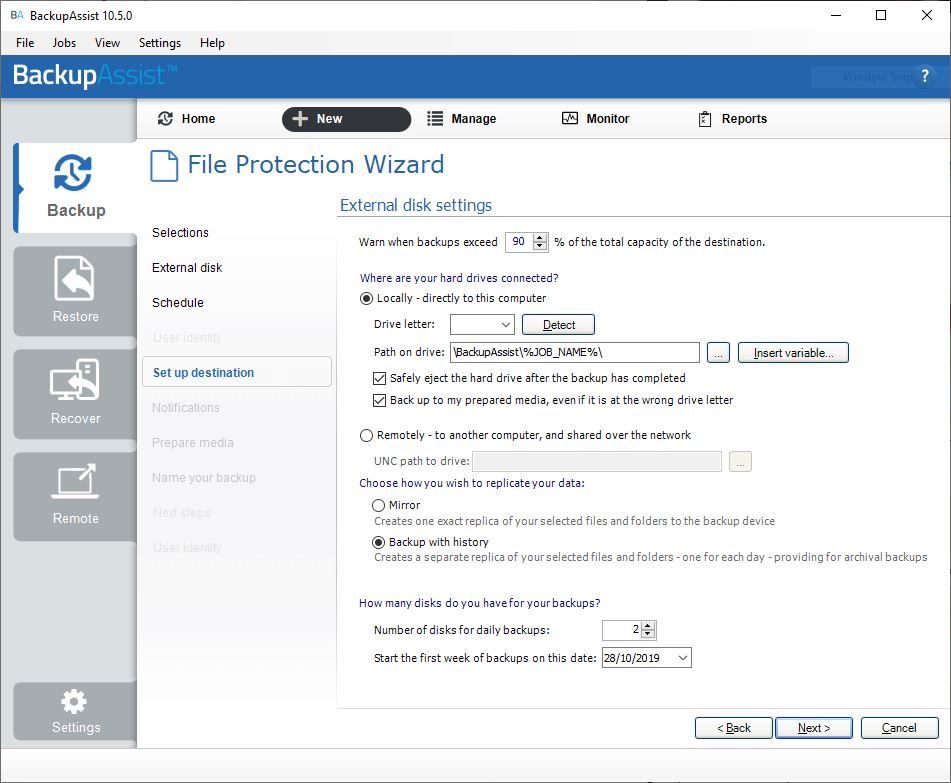Viewport: 951px width, 783px height.
Task: Proceed with the Next button
Action: (x=814, y=728)
